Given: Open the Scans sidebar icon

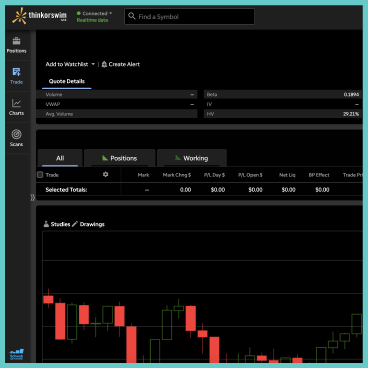Looking at the screenshot, I should pos(16,138).
